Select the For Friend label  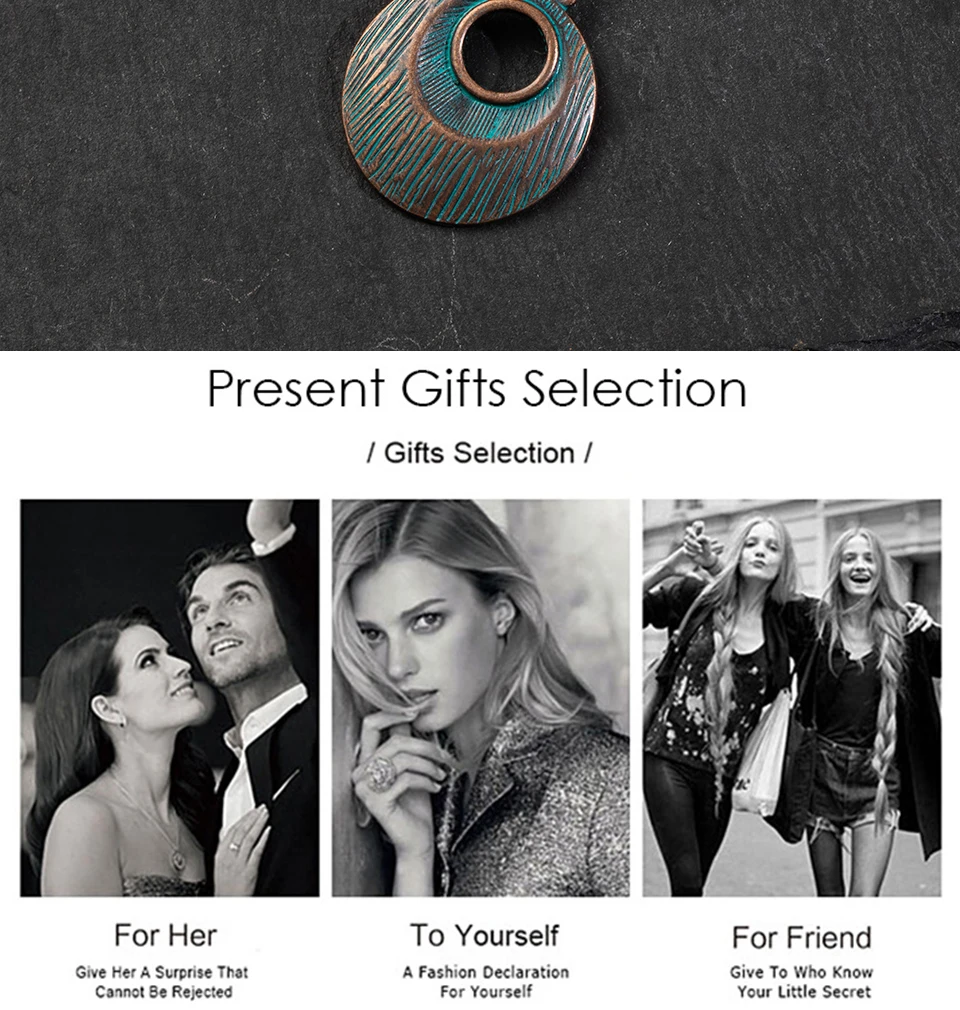[x=802, y=937]
